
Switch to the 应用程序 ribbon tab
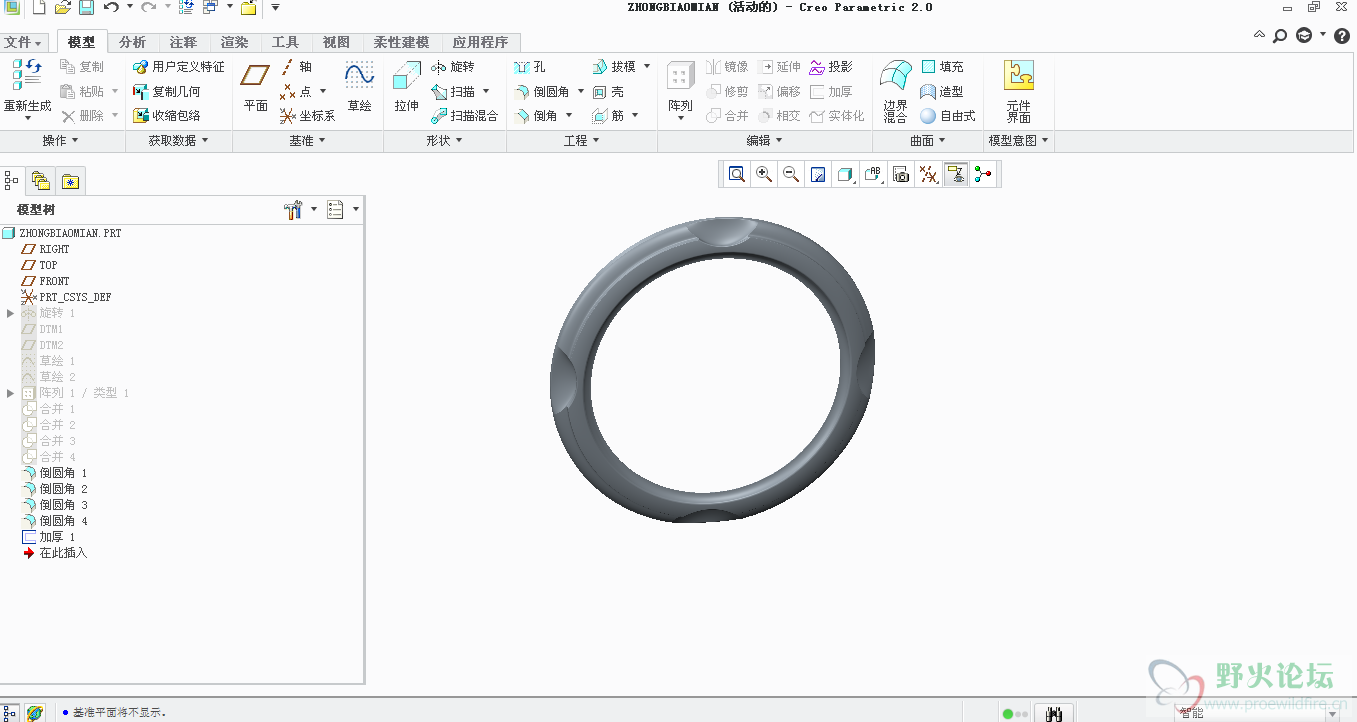point(480,42)
